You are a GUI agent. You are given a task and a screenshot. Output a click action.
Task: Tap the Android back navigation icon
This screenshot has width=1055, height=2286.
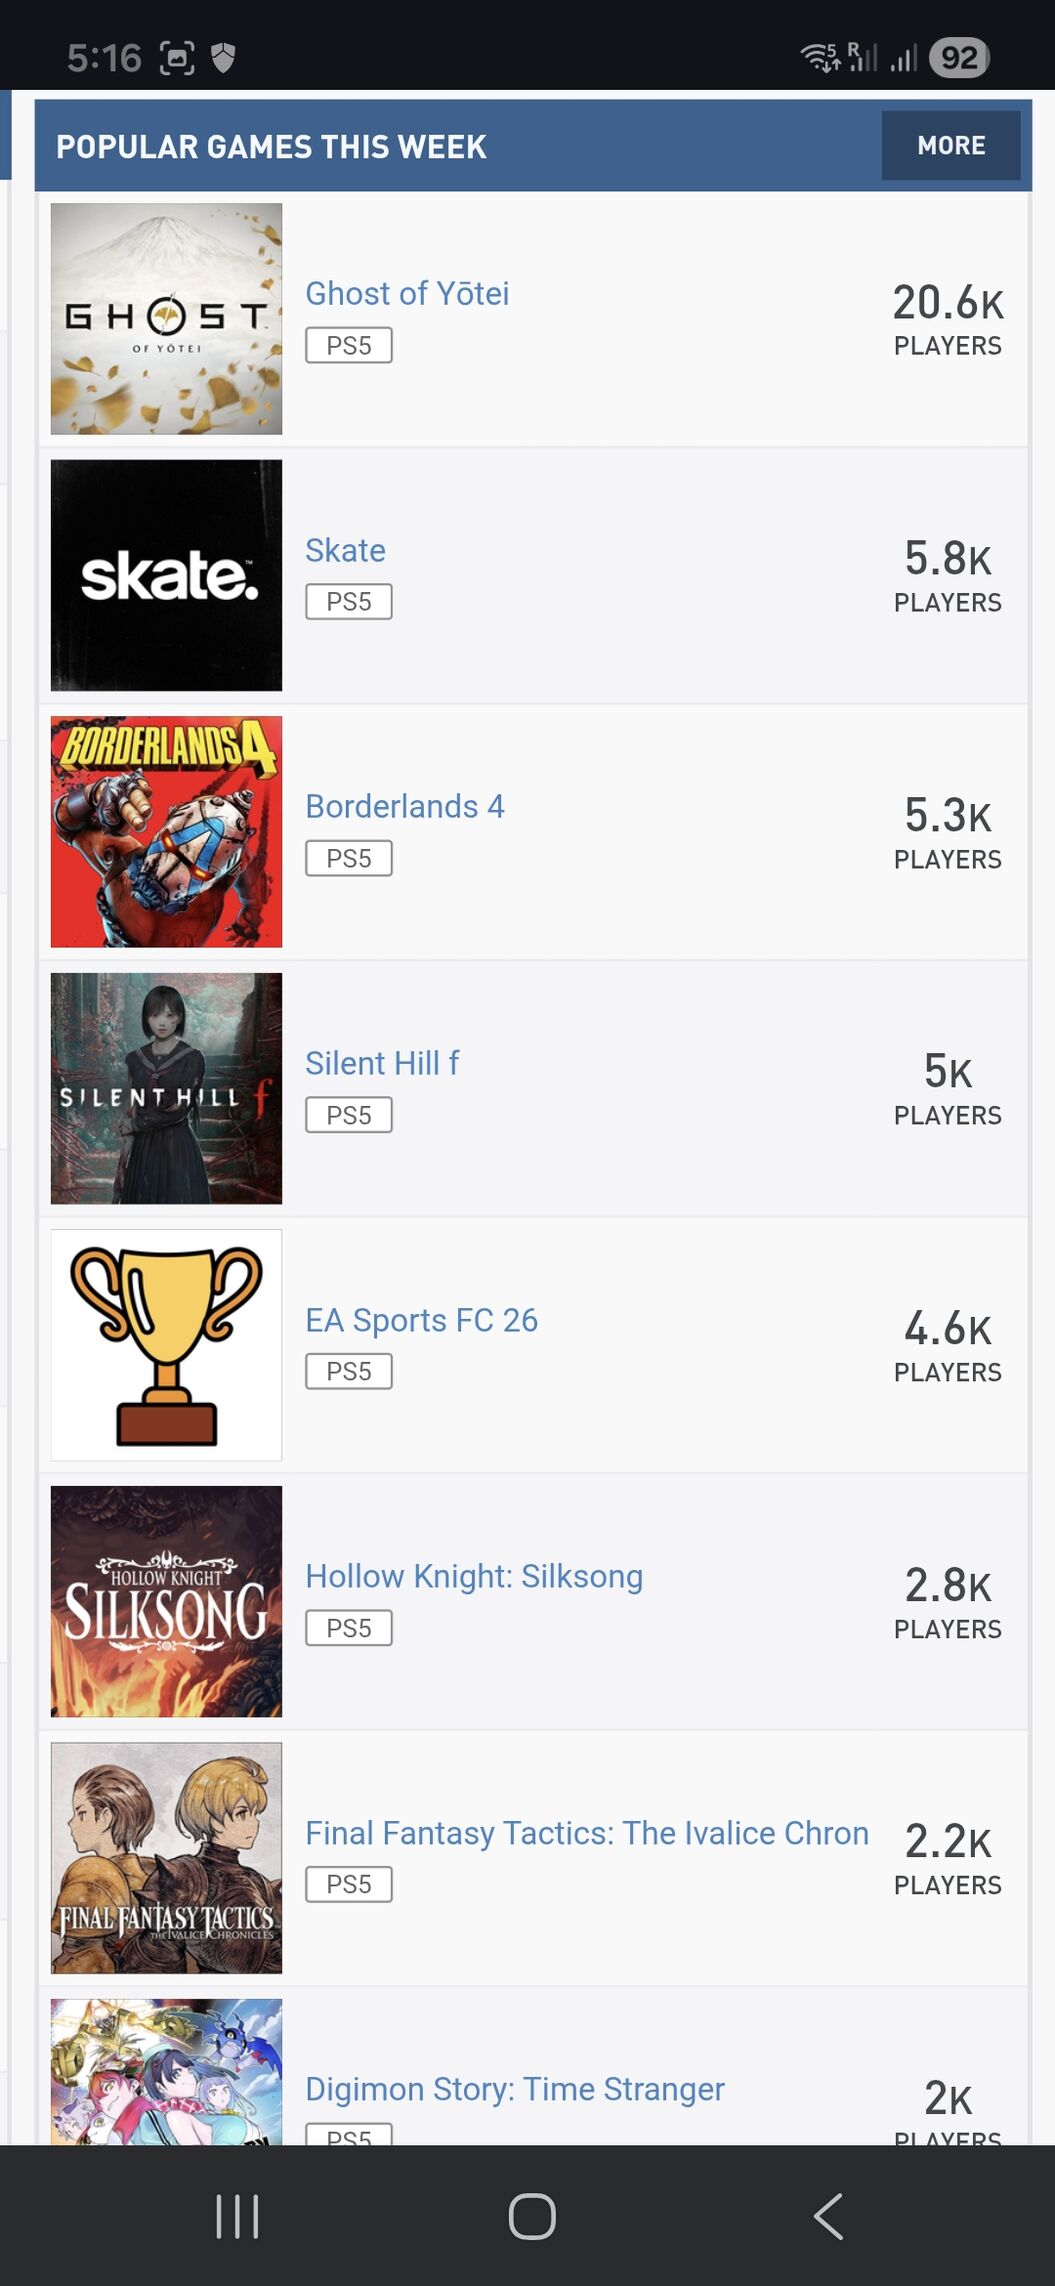coord(828,2216)
